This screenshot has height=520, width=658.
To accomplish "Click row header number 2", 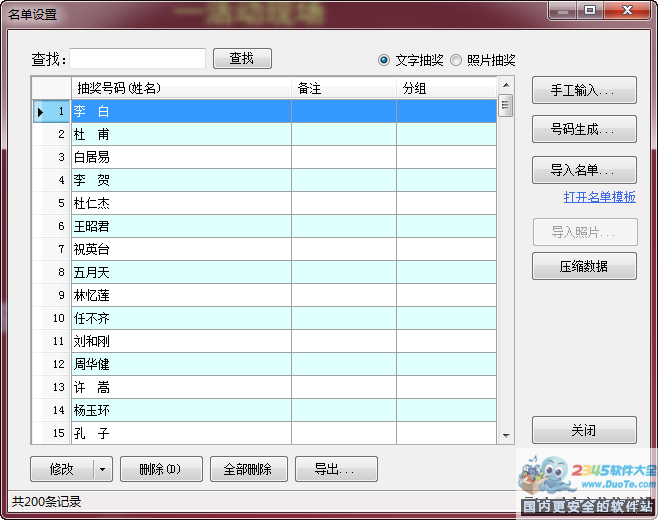I will (x=52, y=134).
